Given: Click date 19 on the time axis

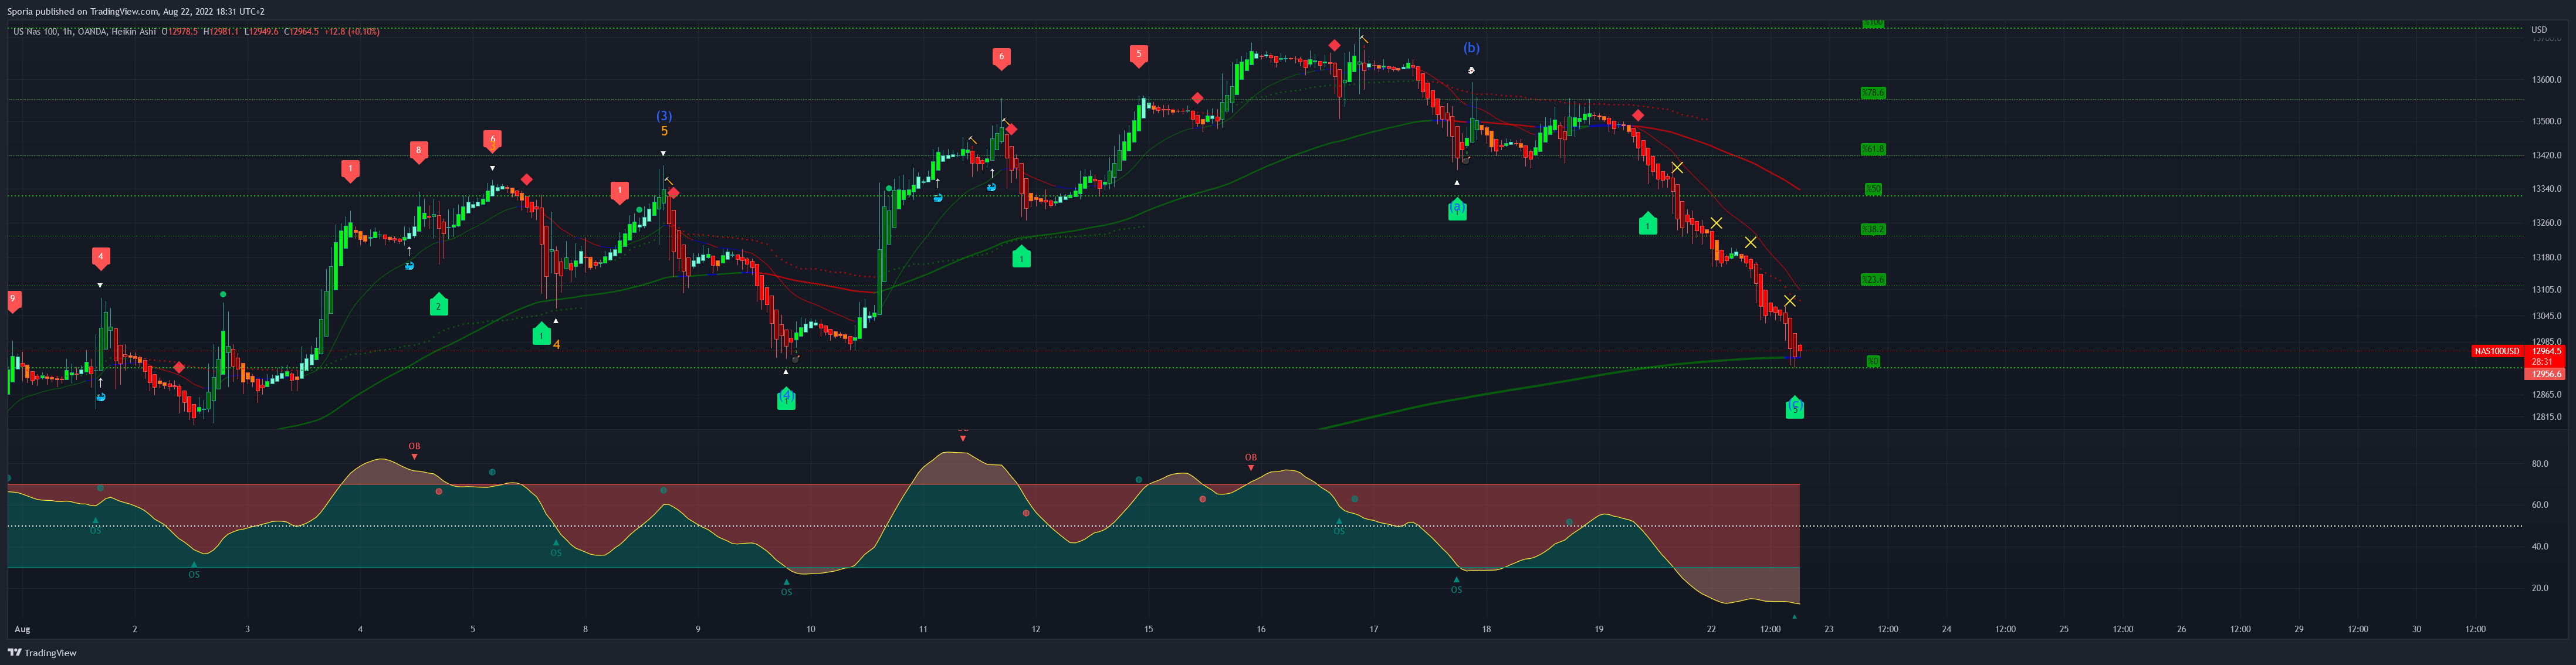Looking at the screenshot, I should [1599, 630].
